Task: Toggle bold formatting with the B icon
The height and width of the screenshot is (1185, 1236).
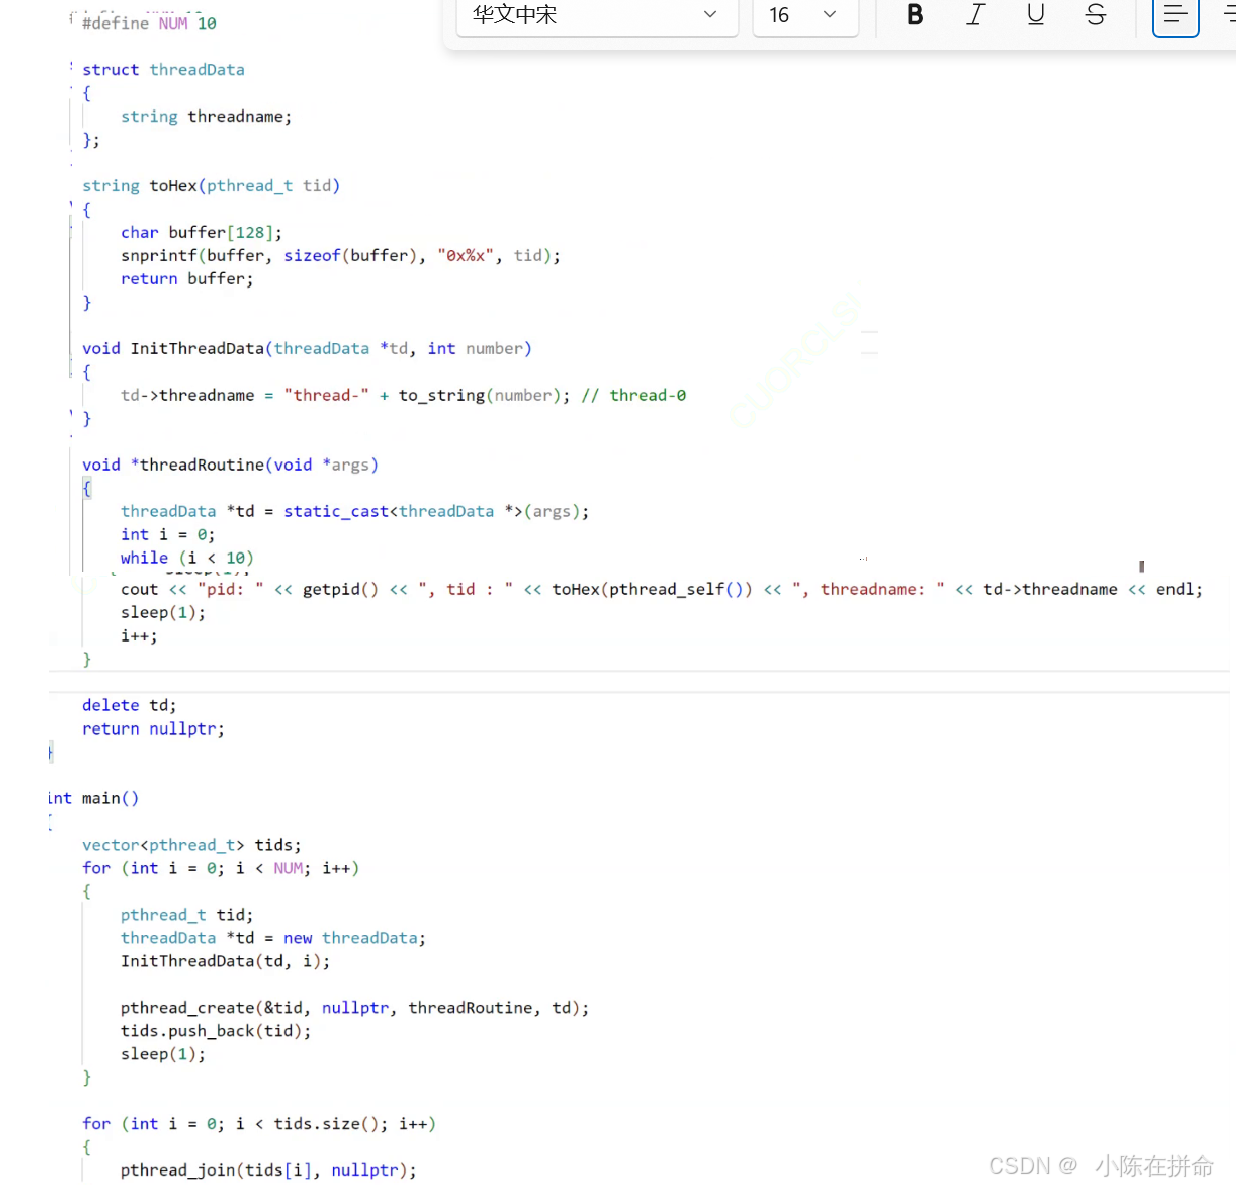Action: click(x=915, y=15)
